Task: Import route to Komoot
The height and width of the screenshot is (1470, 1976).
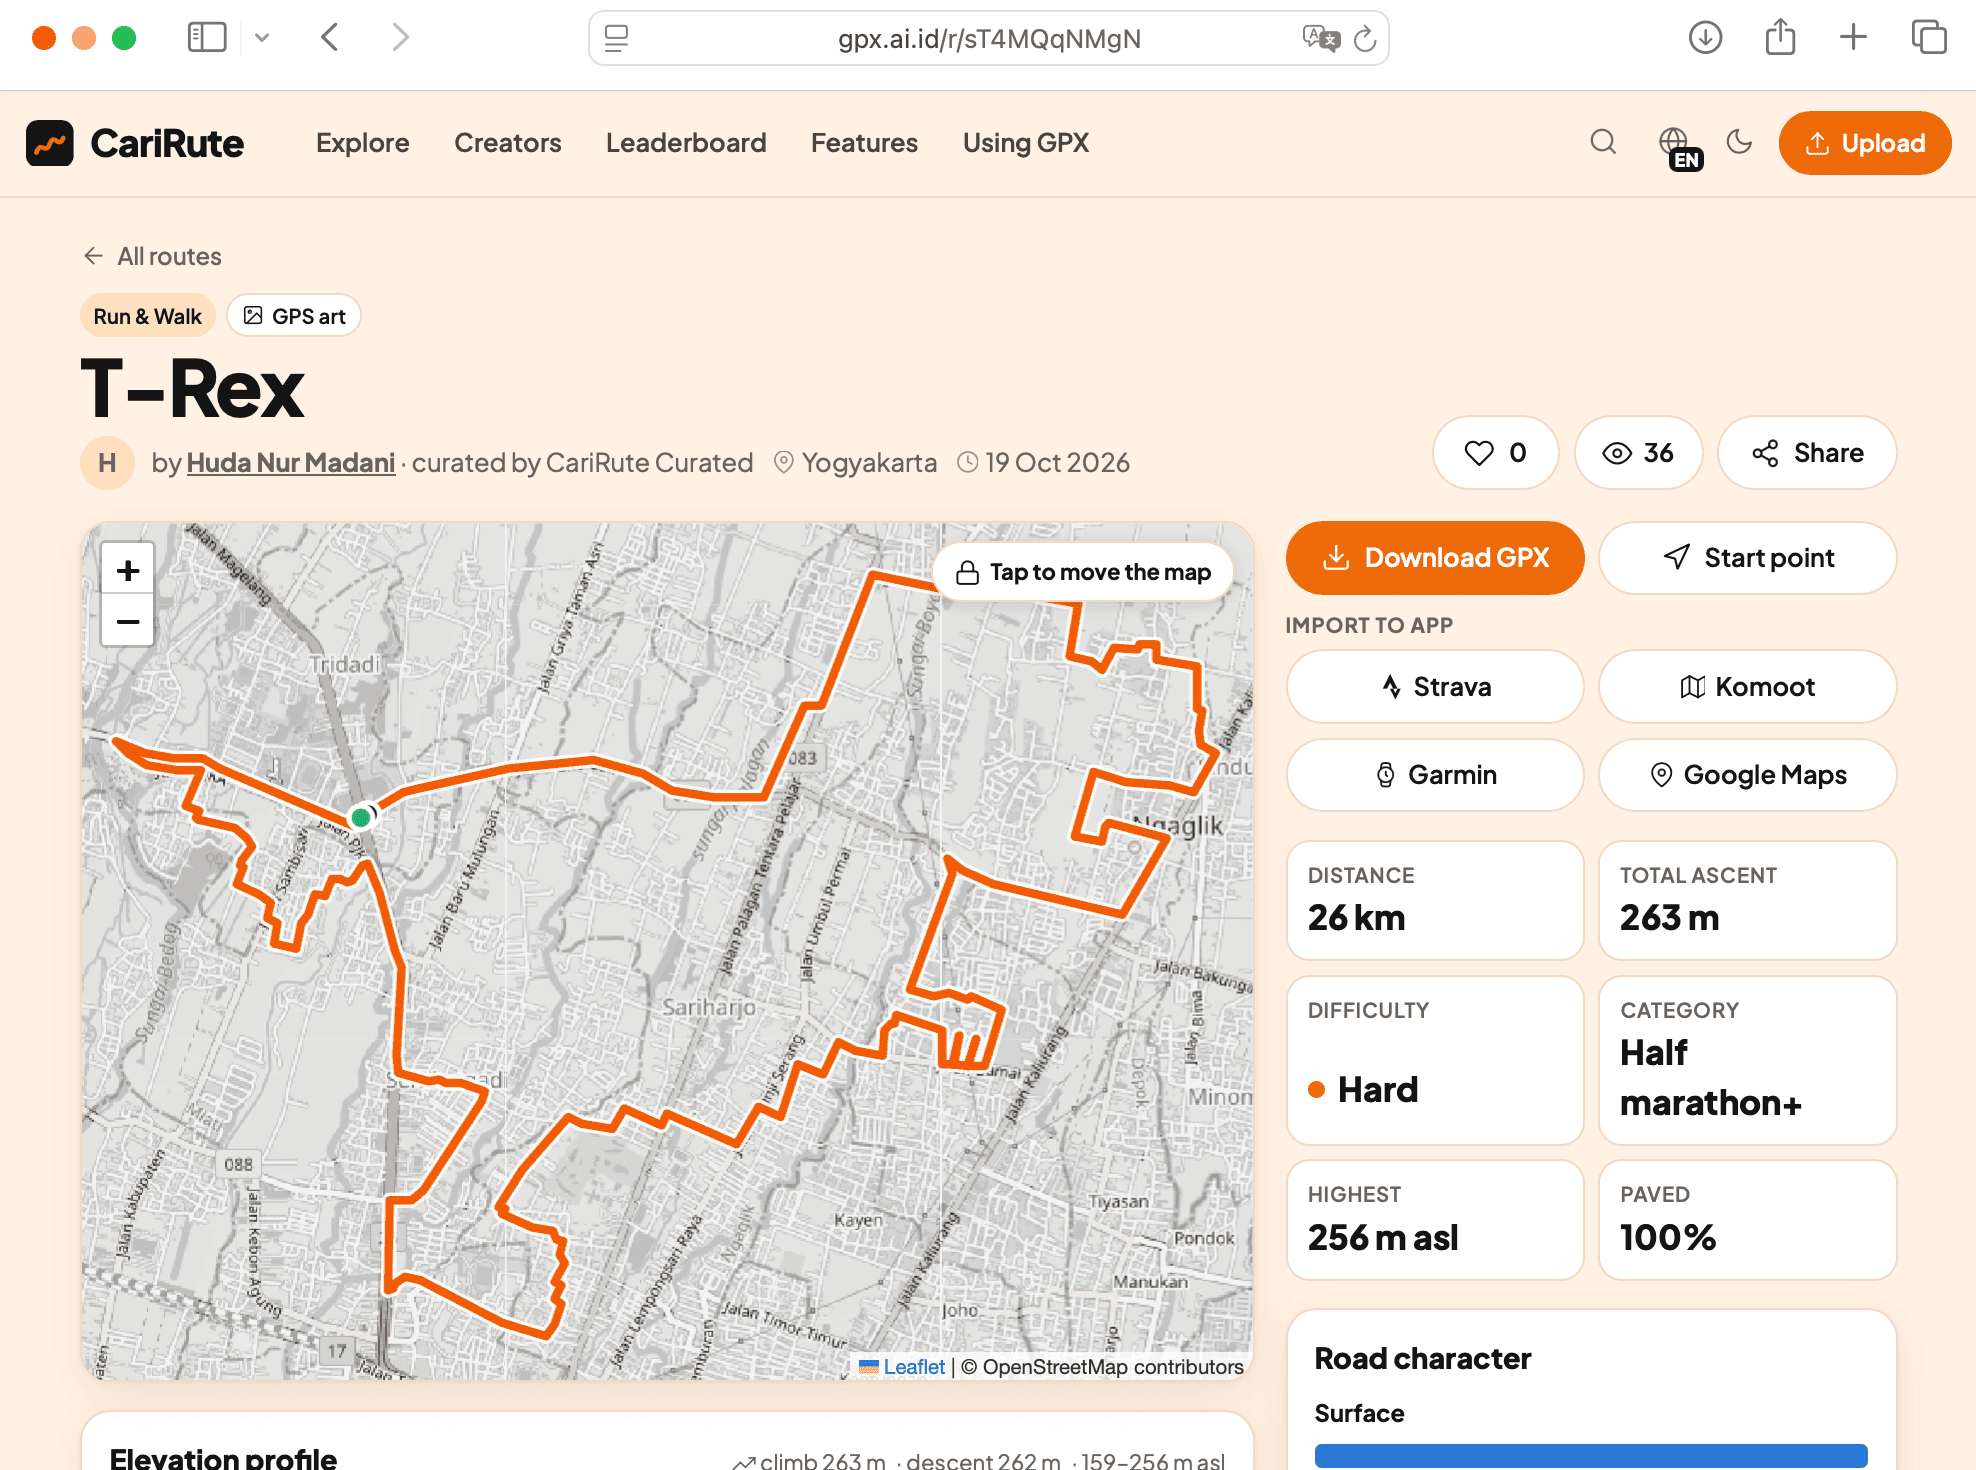Action: 1747,687
